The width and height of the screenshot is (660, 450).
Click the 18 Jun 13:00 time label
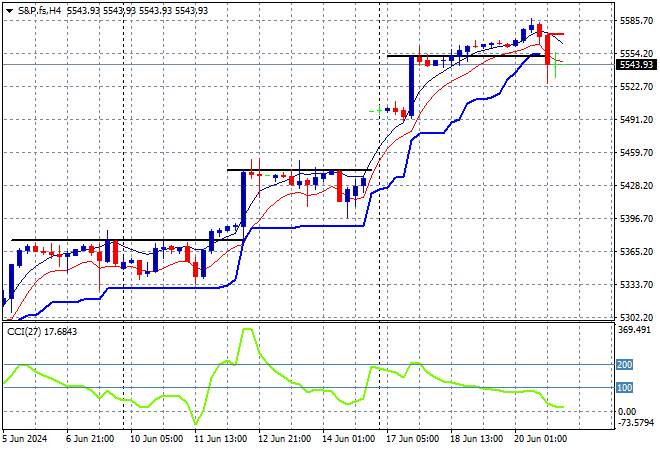(x=476, y=439)
